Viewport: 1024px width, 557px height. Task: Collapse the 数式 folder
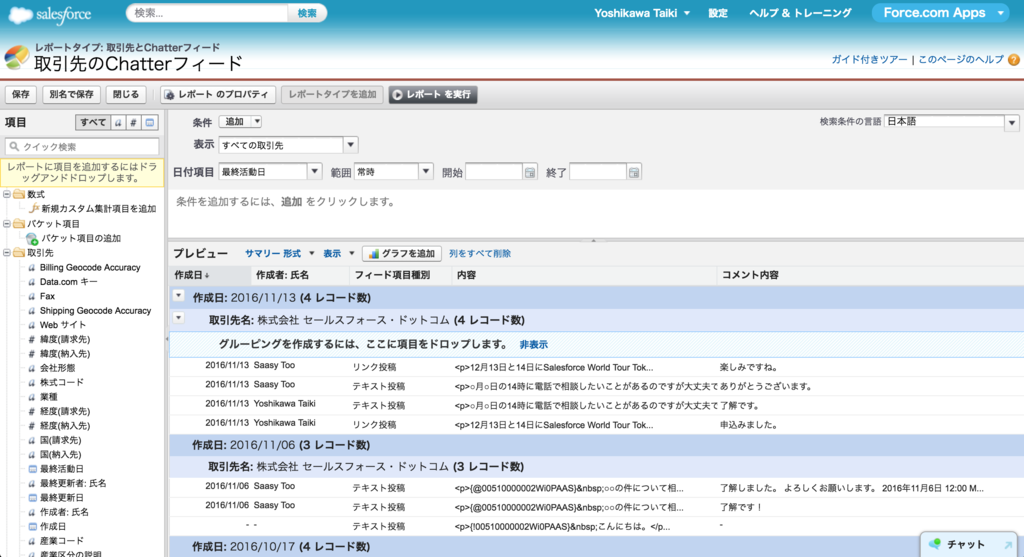pos(7,194)
